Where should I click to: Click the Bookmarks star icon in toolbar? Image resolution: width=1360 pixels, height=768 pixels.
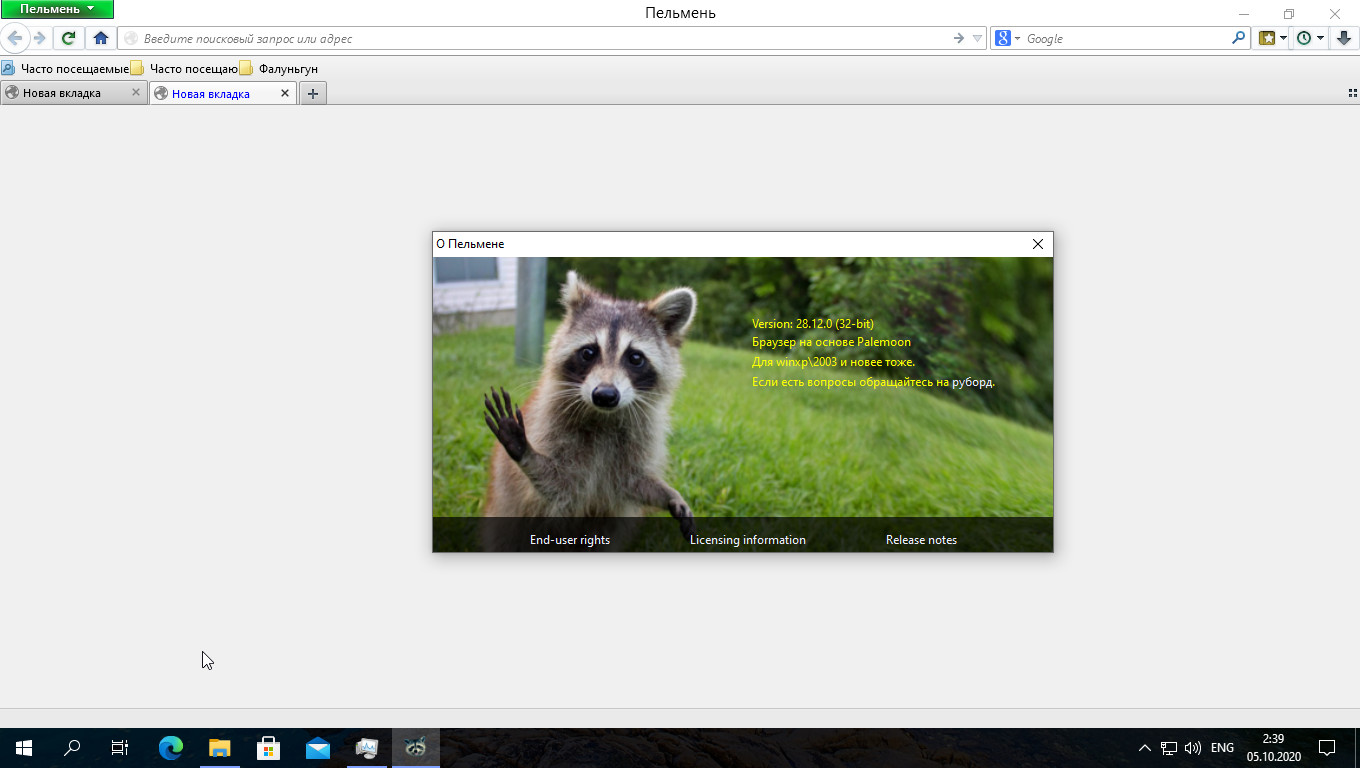click(1267, 38)
